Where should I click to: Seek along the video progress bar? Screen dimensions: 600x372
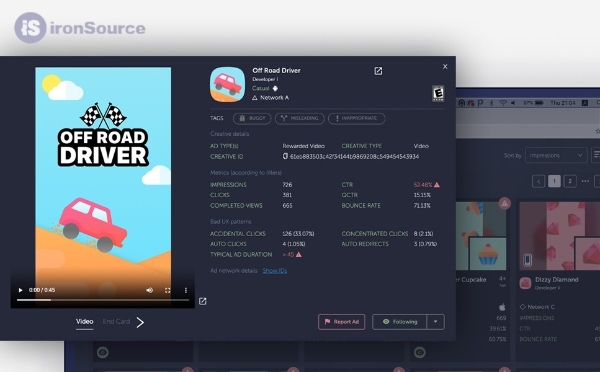coord(103,300)
